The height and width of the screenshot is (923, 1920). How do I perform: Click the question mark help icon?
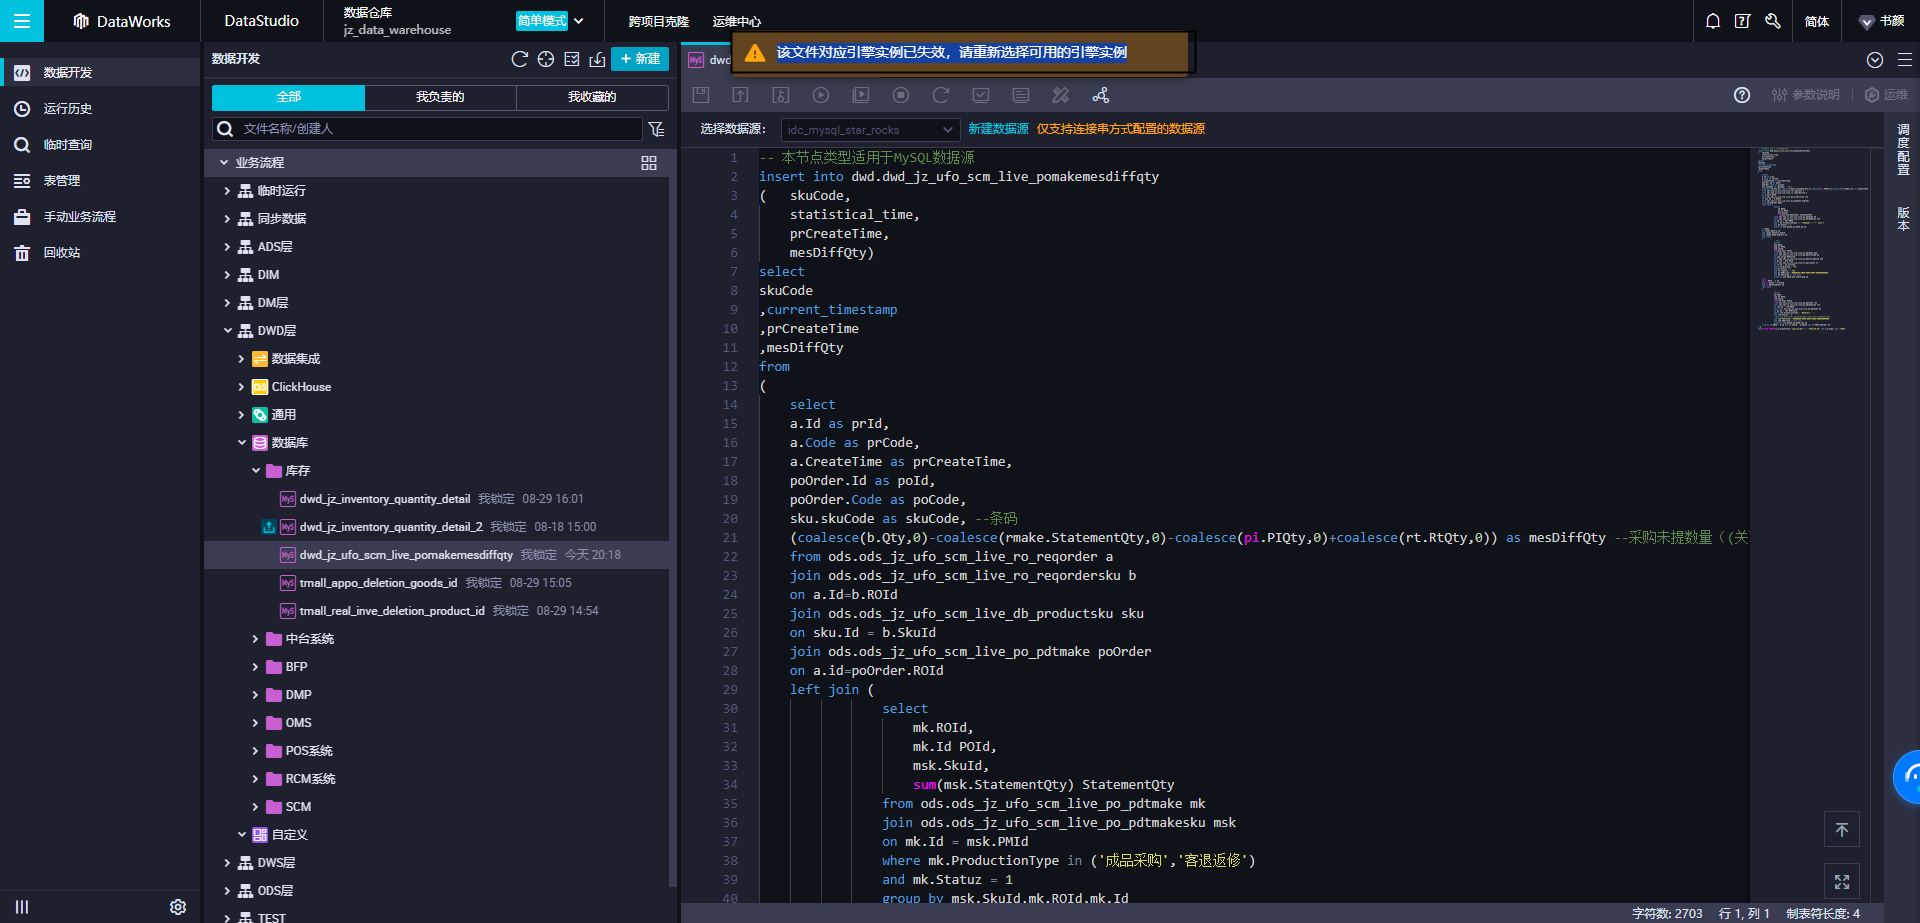pyautogui.click(x=1742, y=95)
